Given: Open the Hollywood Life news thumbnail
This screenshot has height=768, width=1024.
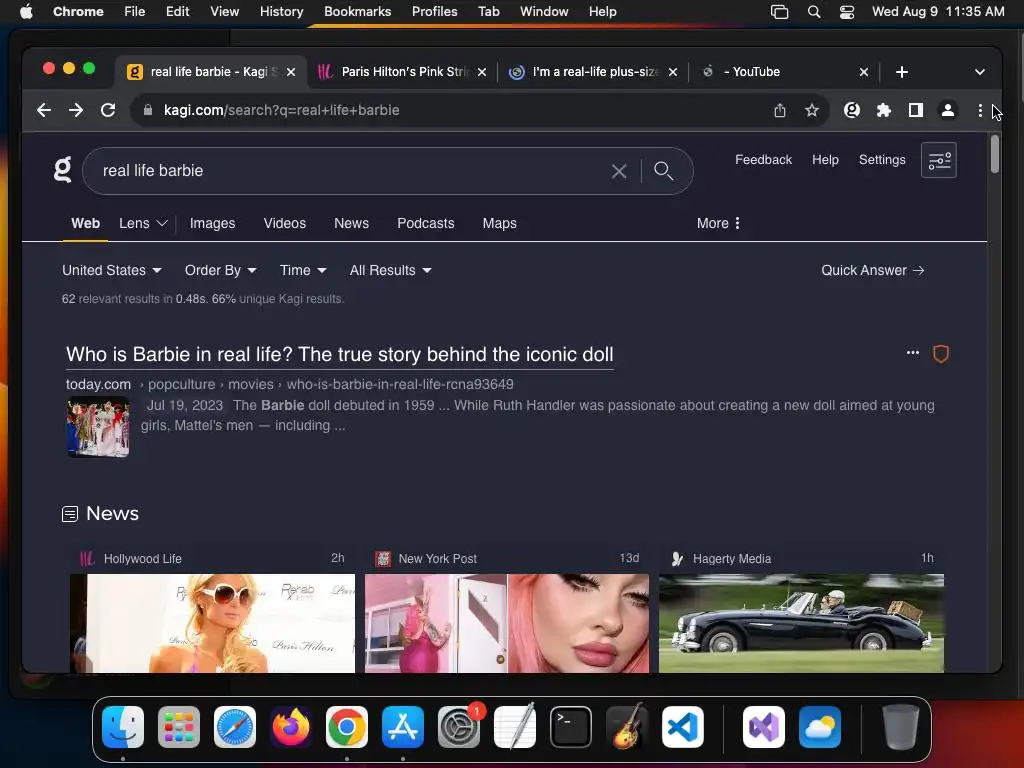Looking at the screenshot, I should (212, 623).
